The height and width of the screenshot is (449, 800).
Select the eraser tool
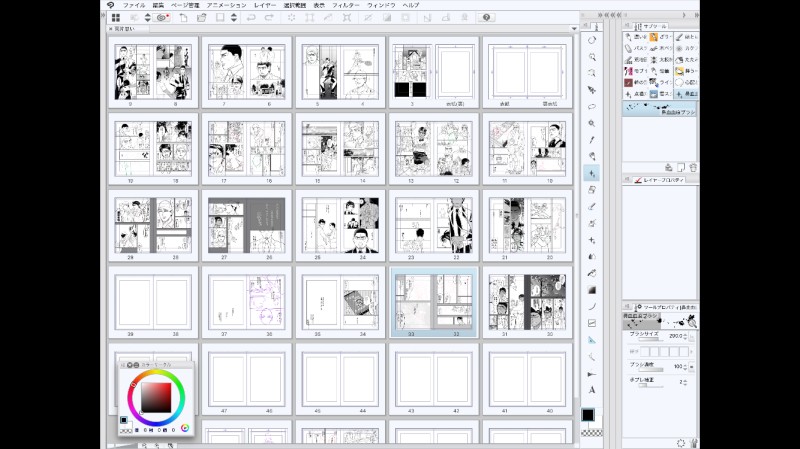(x=592, y=190)
